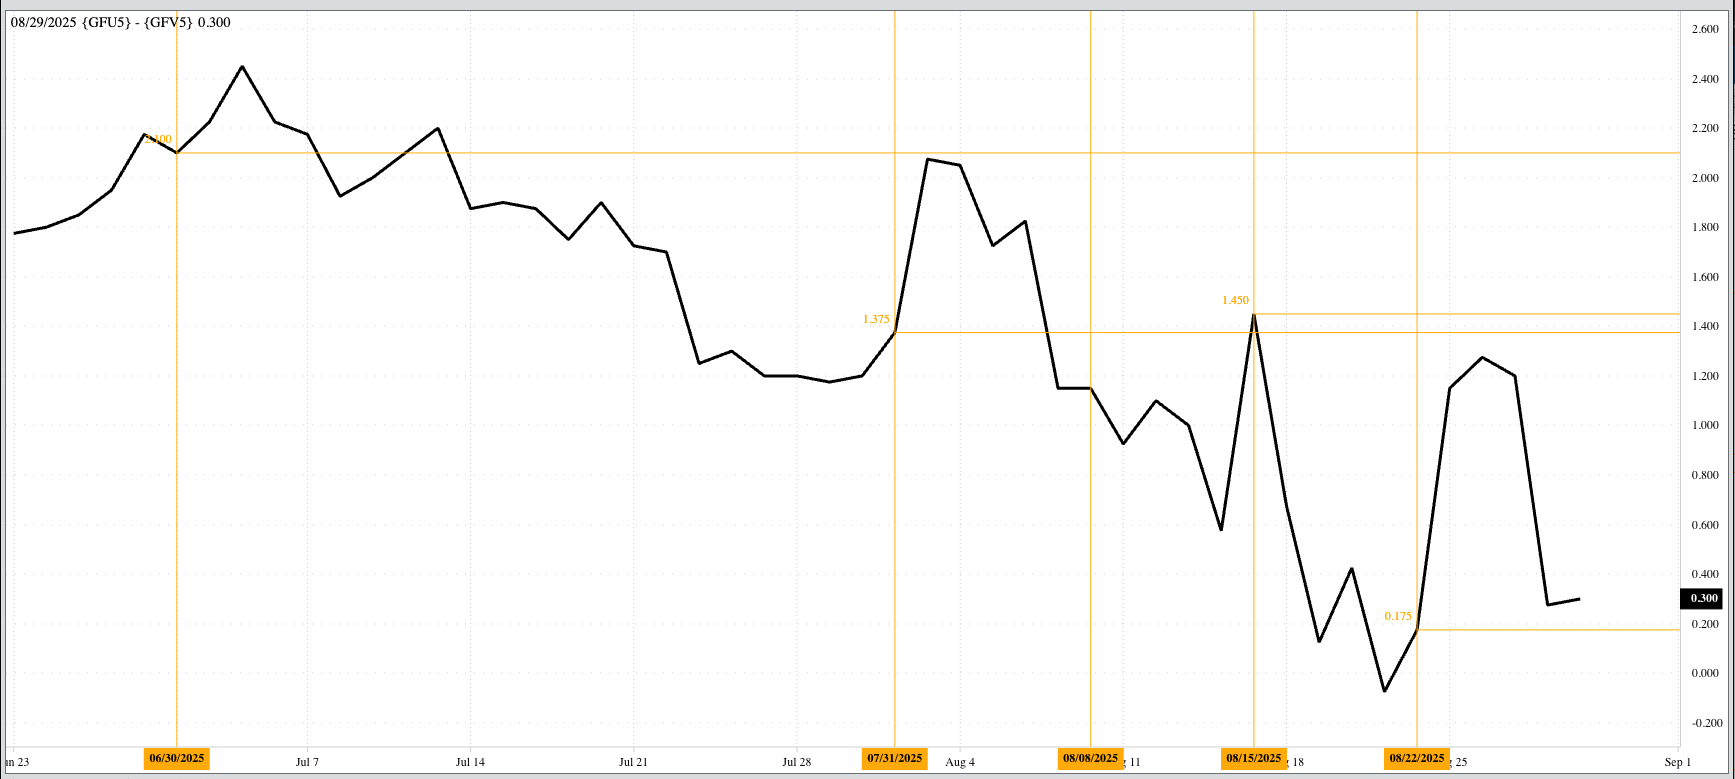This screenshot has height=779, width=1735.
Task: Click the 0.800 price axis label
Action: pos(1705,475)
